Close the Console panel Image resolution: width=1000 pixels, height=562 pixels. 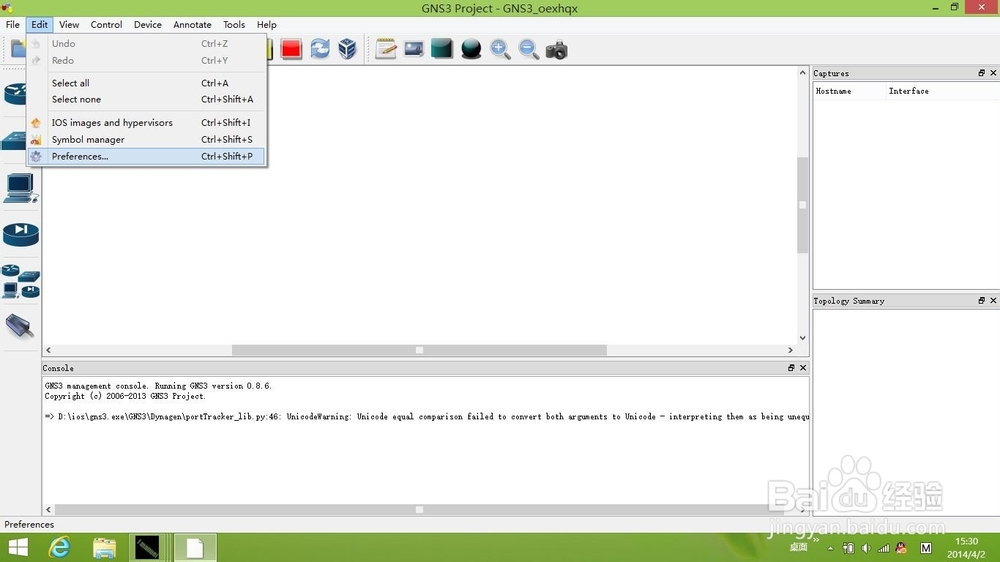pos(803,367)
